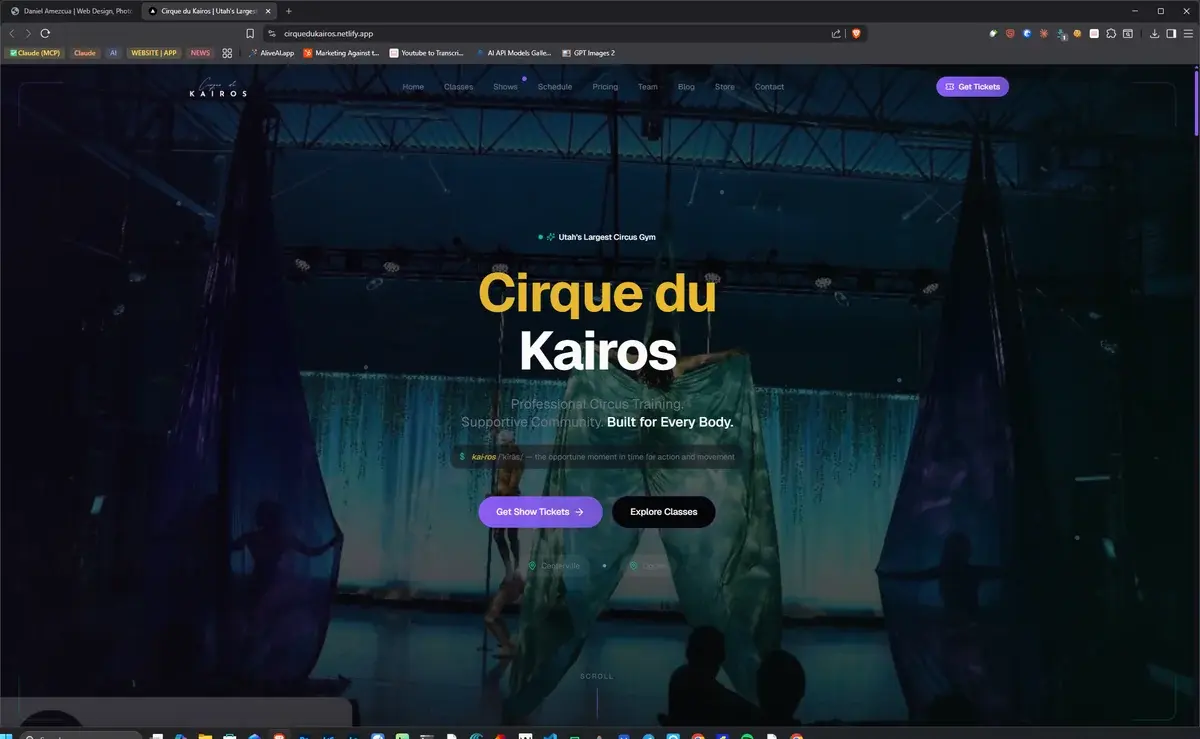Open the Contact nav link
The image size is (1200, 739).
[x=769, y=87]
